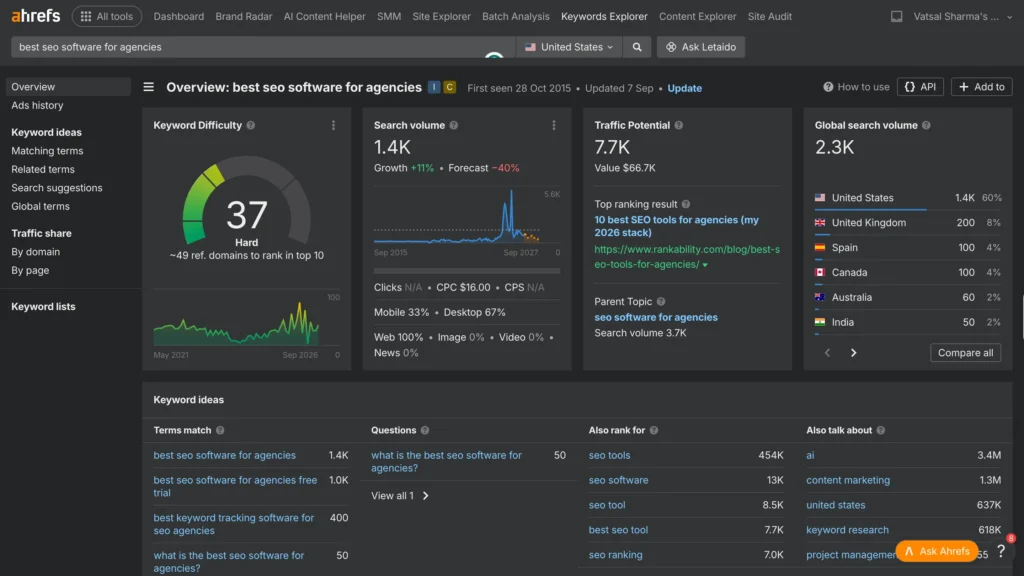Open Global search volume help icon
This screenshot has width=1024, height=576.
coord(926,125)
